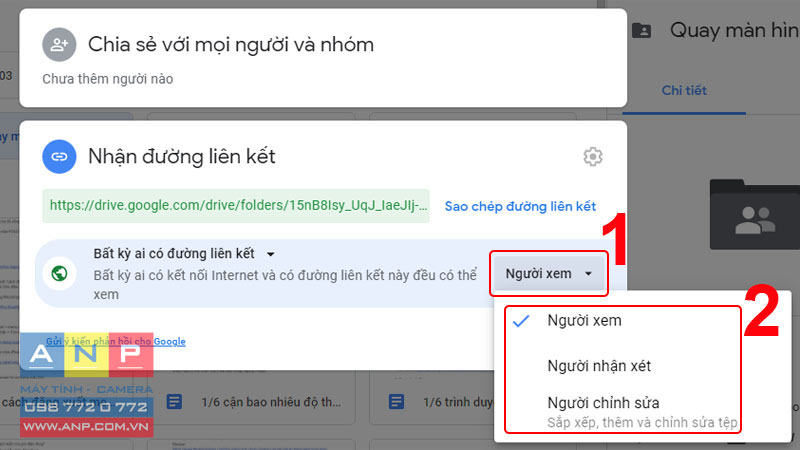Open file '1/6 cận bao nhiêu độ th...'
The height and width of the screenshot is (450, 800).
[271, 403]
